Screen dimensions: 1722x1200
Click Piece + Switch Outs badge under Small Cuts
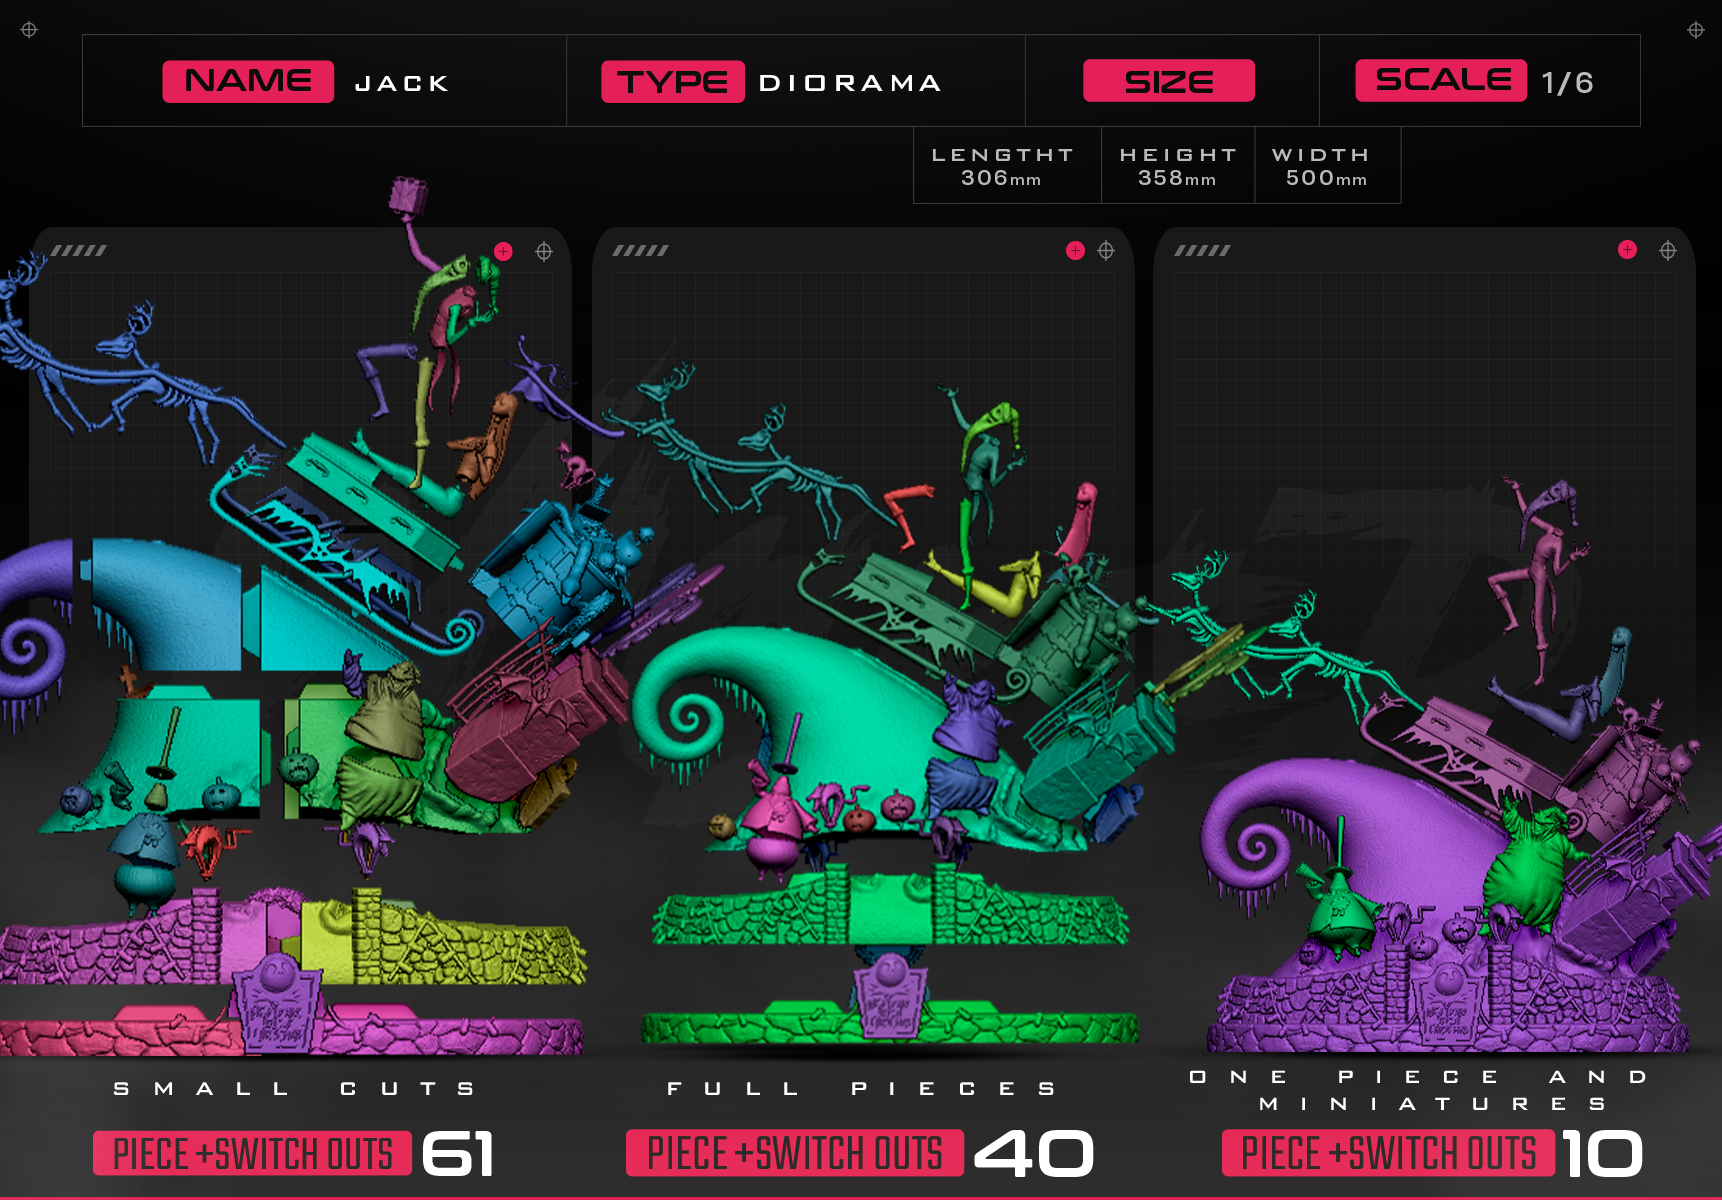point(252,1154)
